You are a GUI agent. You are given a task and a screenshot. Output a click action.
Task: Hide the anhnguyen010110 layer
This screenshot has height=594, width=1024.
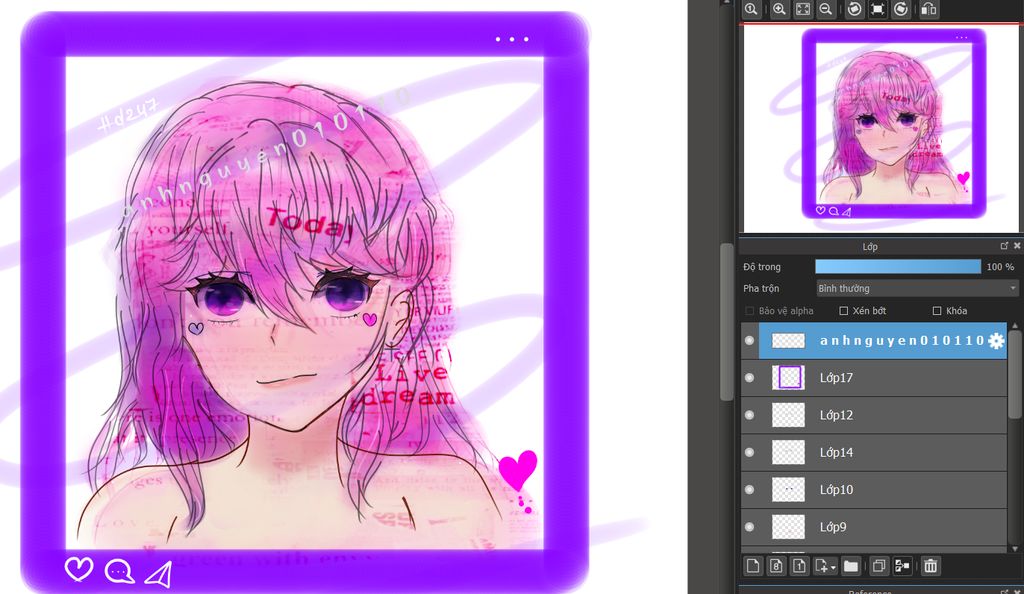point(750,340)
